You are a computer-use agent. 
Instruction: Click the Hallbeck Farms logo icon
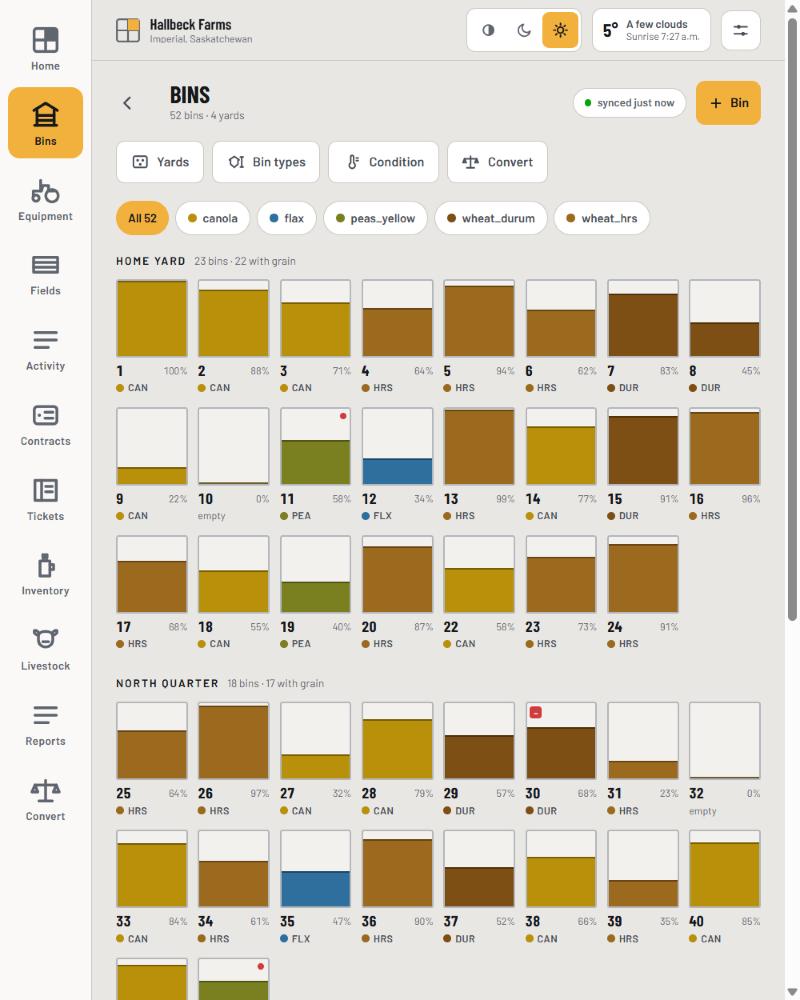(128, 30)
